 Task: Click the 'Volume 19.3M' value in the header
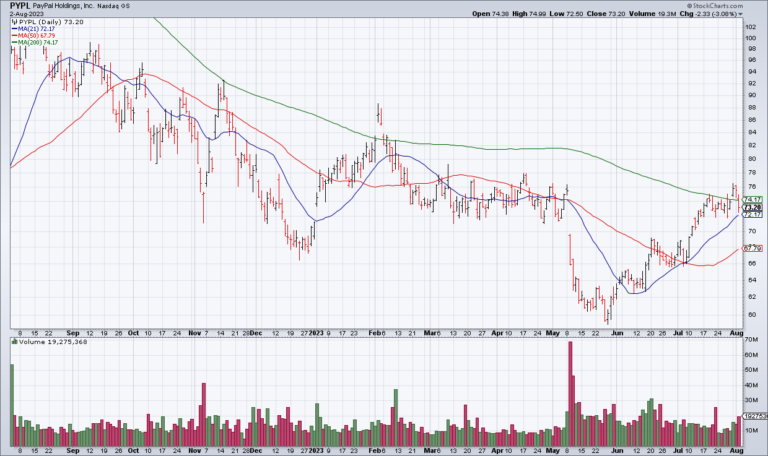pos(652,14)
